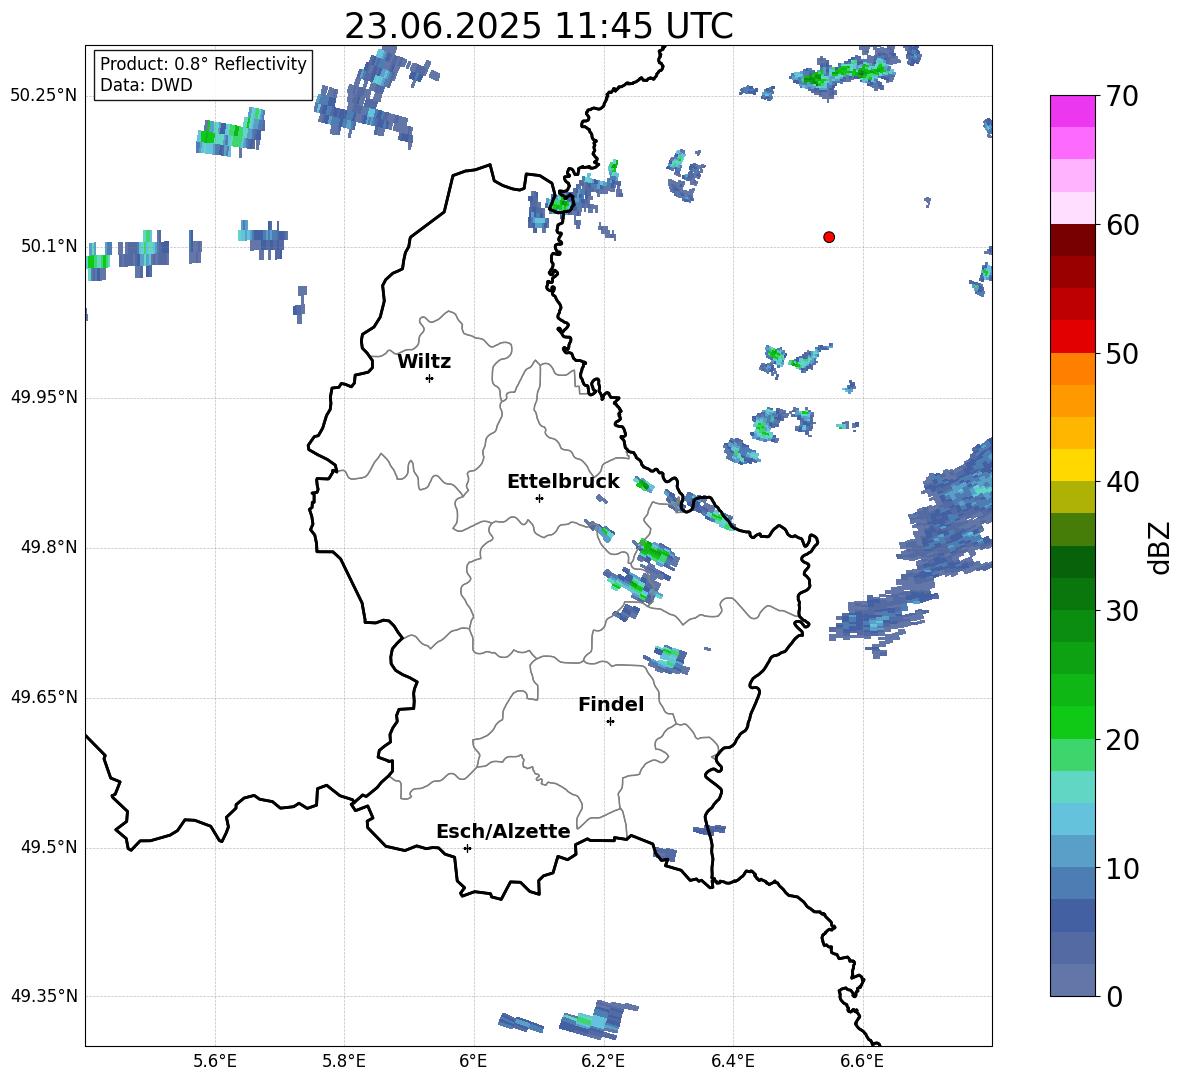Click the yellow colorbar segment just above 40
1184x1081 pixels.
point(1072,465)
